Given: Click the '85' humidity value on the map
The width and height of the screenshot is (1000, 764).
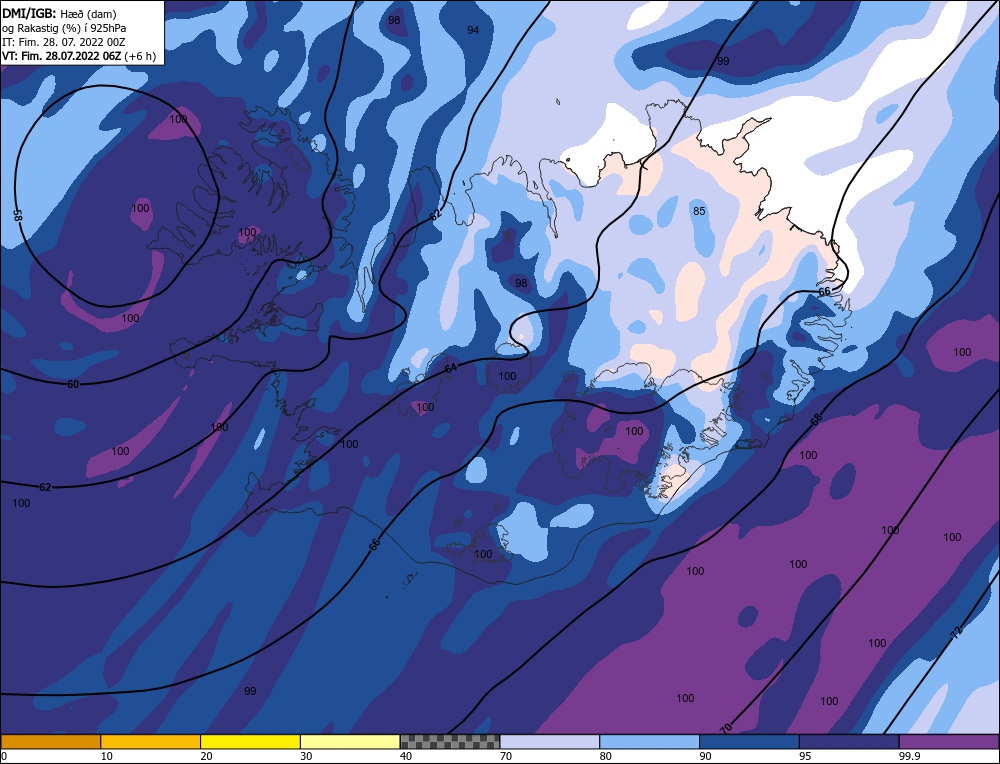Looking at the screenshot, I should tap(699, 211).
